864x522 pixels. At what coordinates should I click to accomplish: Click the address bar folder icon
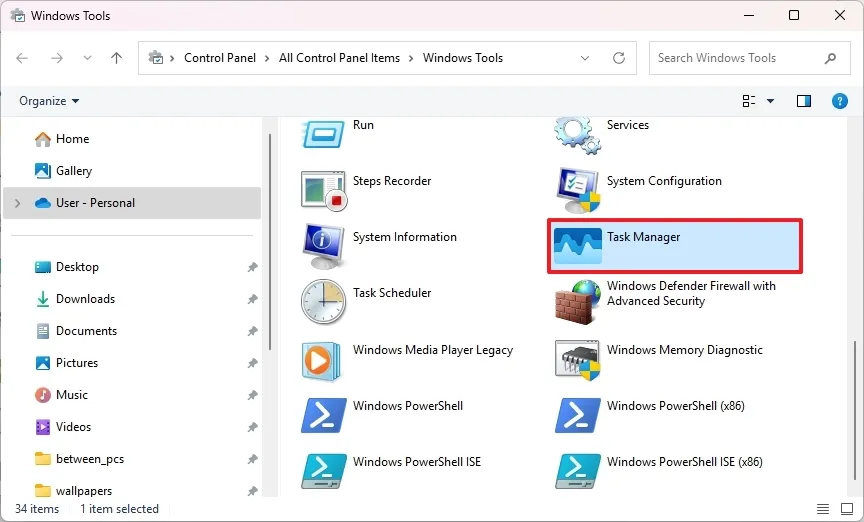point(156,58)
